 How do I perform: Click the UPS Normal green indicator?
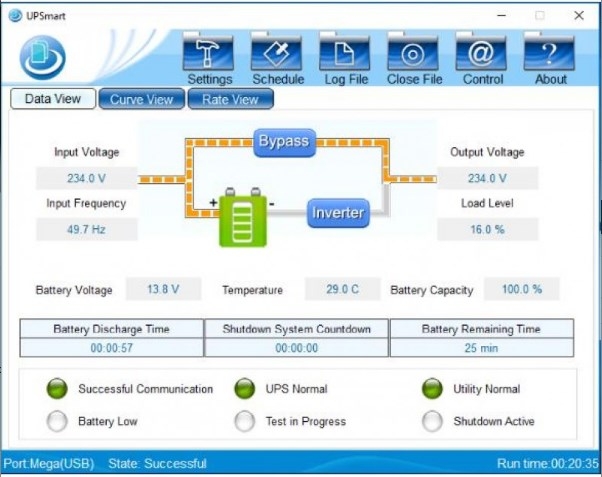(245, 389)
